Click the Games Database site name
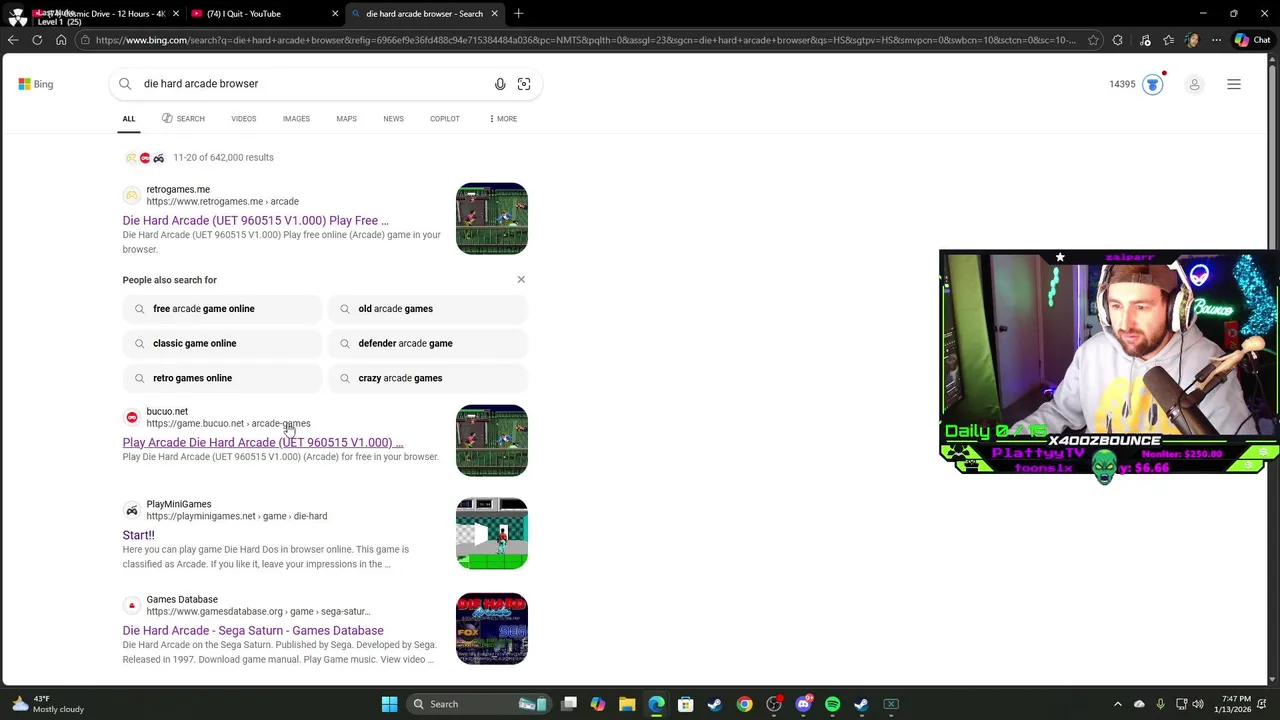This screenshot has width=1280, height=720. [x=182, y=599]
